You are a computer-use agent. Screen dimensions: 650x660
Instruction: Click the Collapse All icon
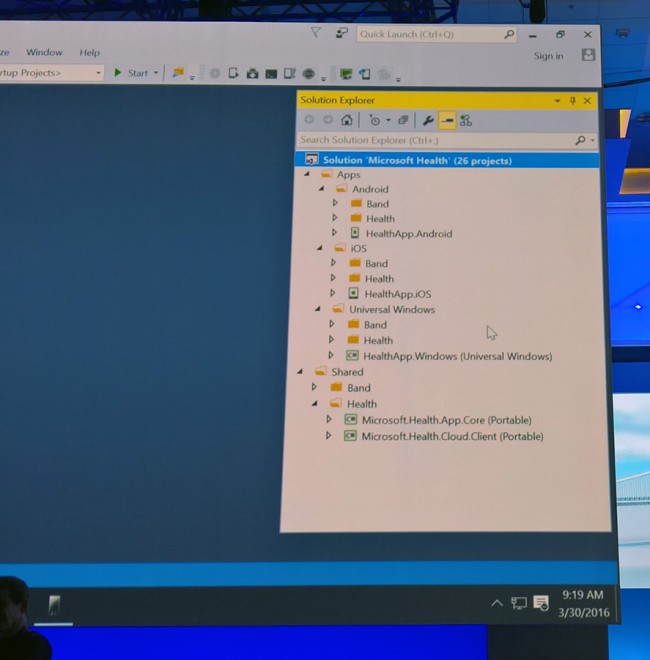pos(403,120)
